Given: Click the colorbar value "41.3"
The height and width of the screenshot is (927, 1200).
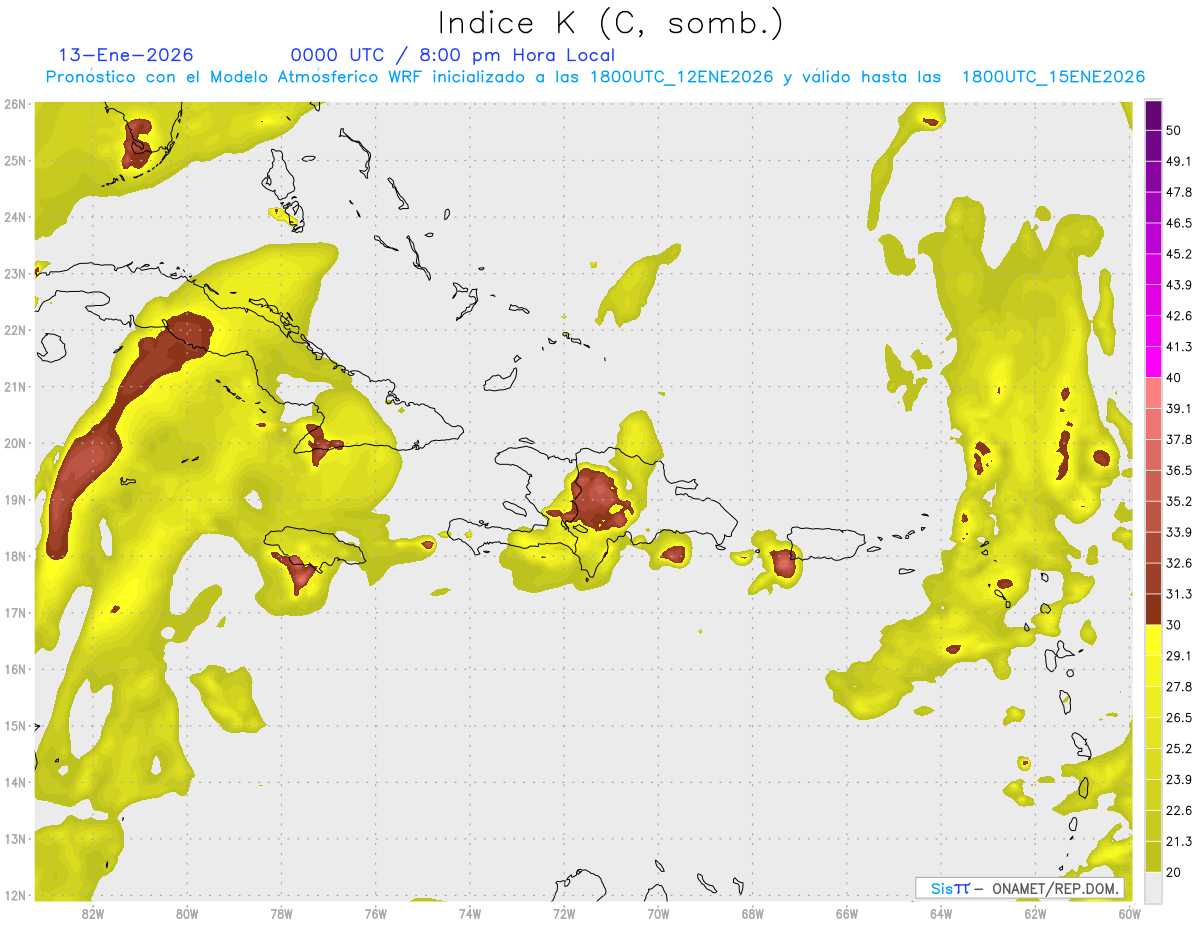Looking at the screenshot, I should pyautogui.click(x=1179, y=347).
